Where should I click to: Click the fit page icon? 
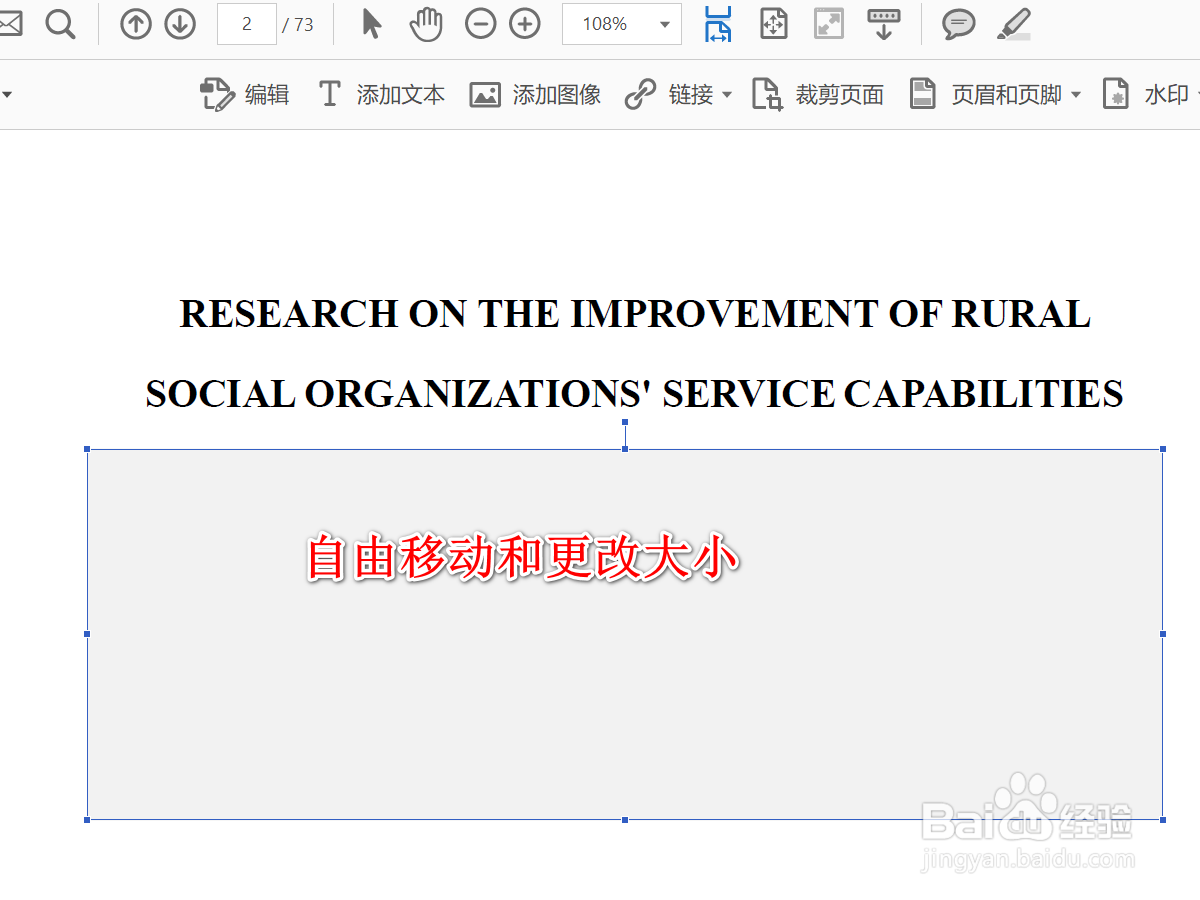coord(774,24)
